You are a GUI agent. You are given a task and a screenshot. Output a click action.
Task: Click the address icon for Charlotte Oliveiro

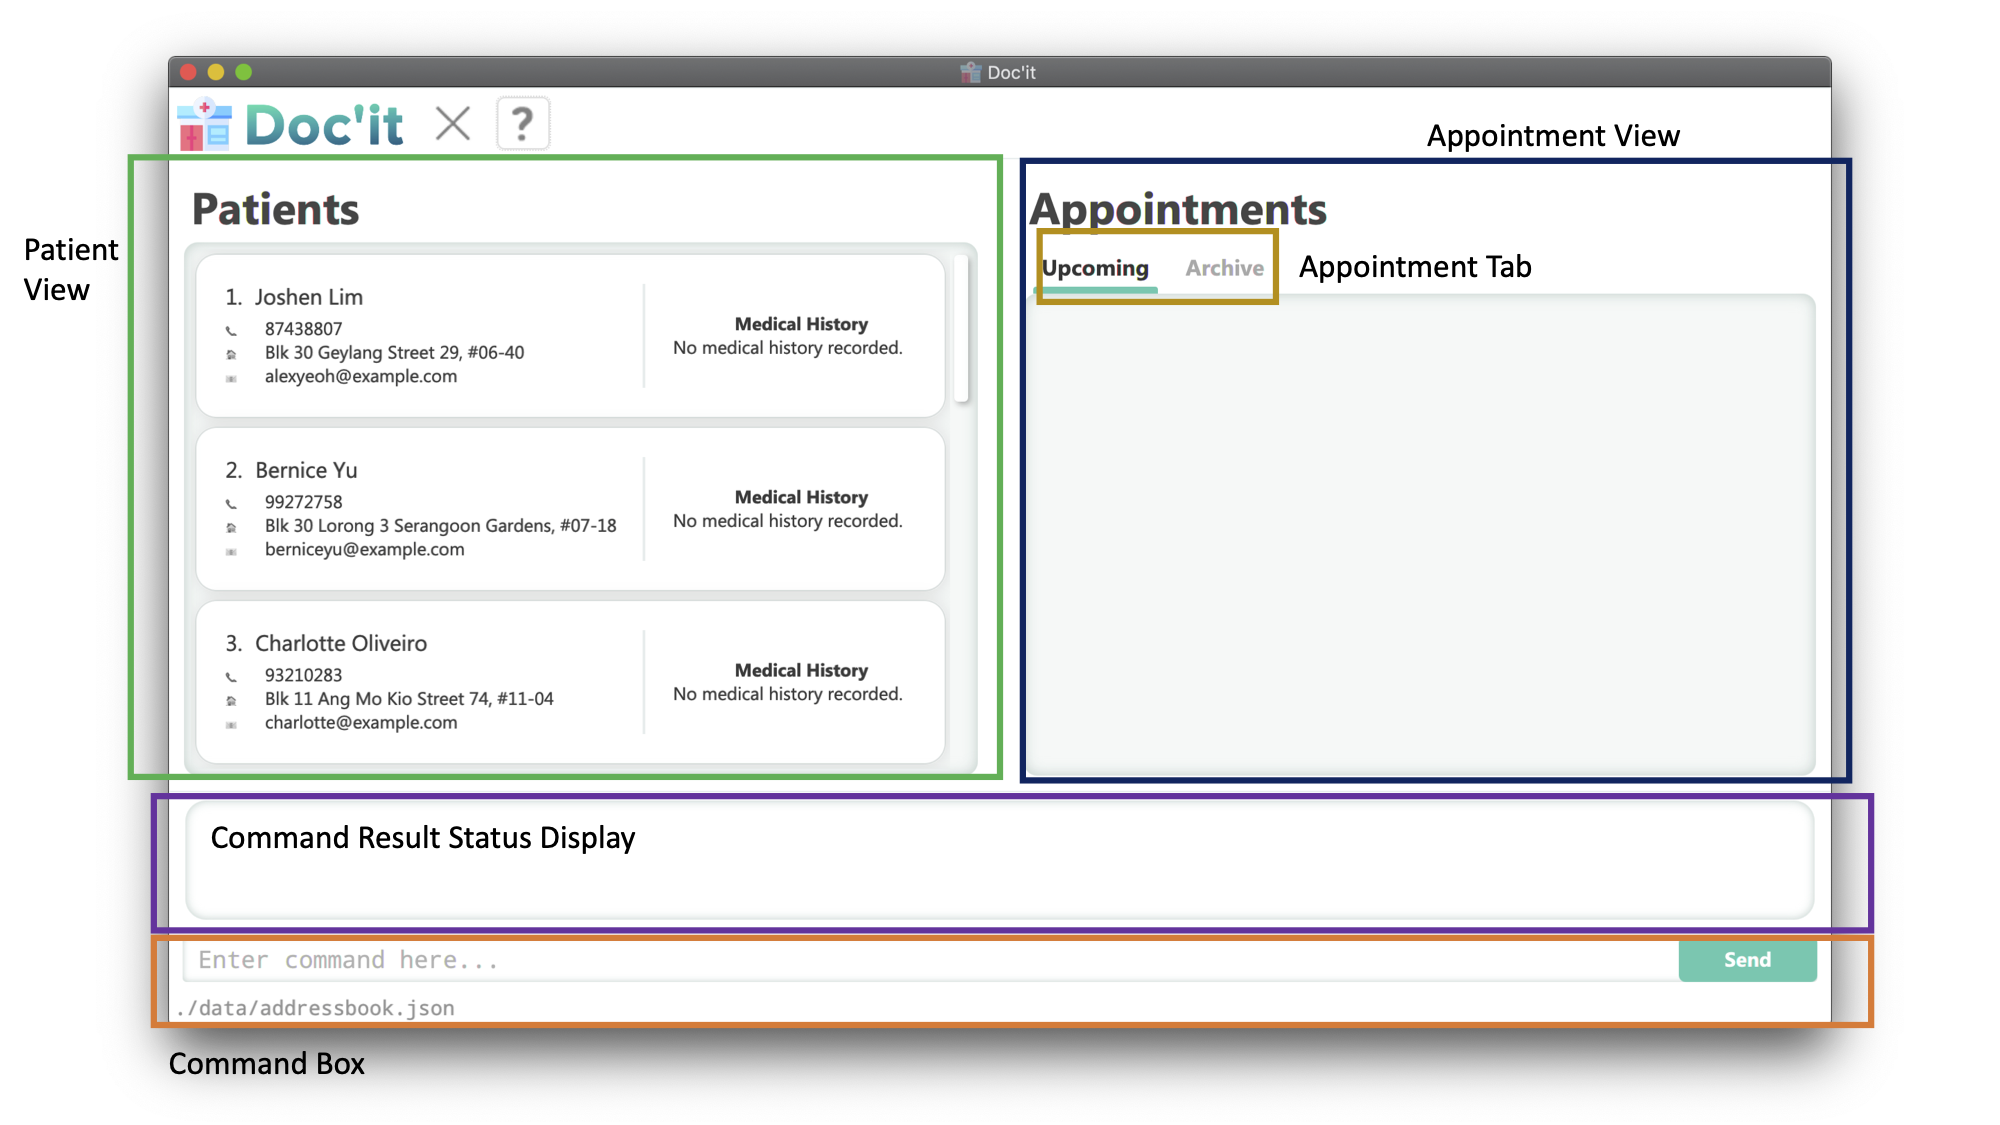(231, 700)
